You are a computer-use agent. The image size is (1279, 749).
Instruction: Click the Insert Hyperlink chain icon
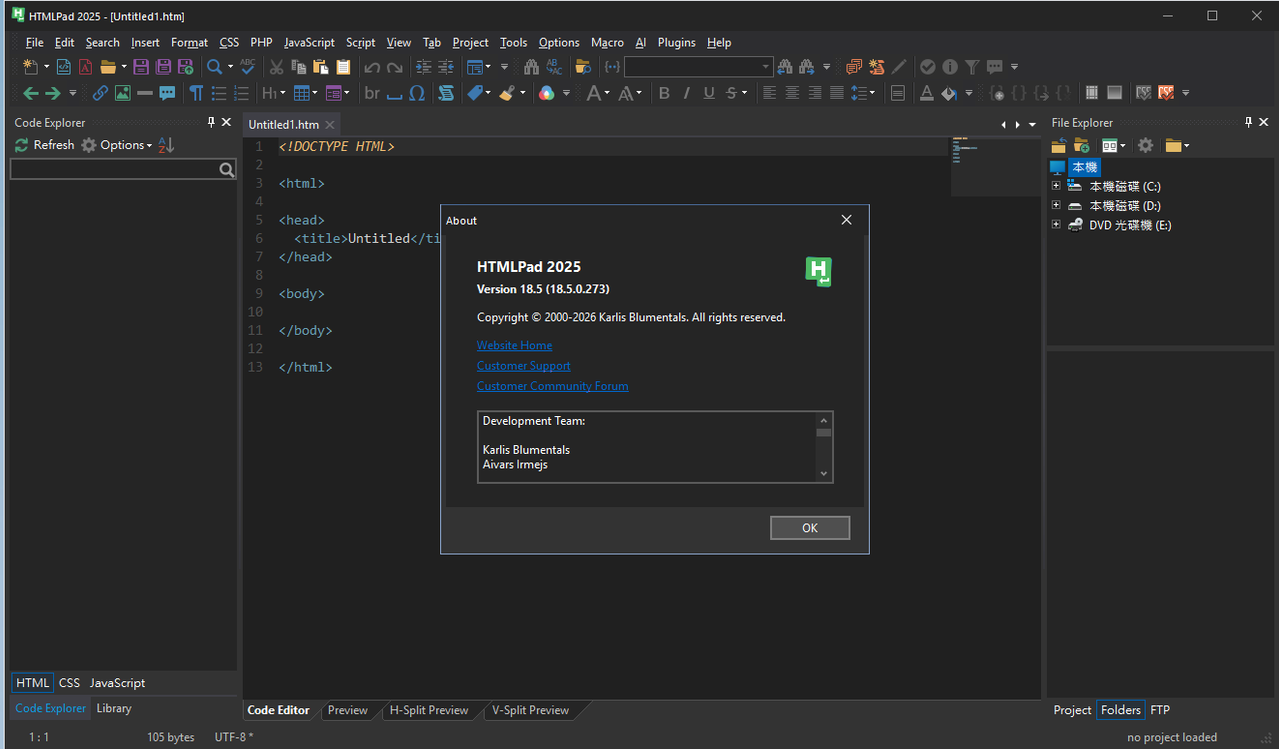[100, 93]
